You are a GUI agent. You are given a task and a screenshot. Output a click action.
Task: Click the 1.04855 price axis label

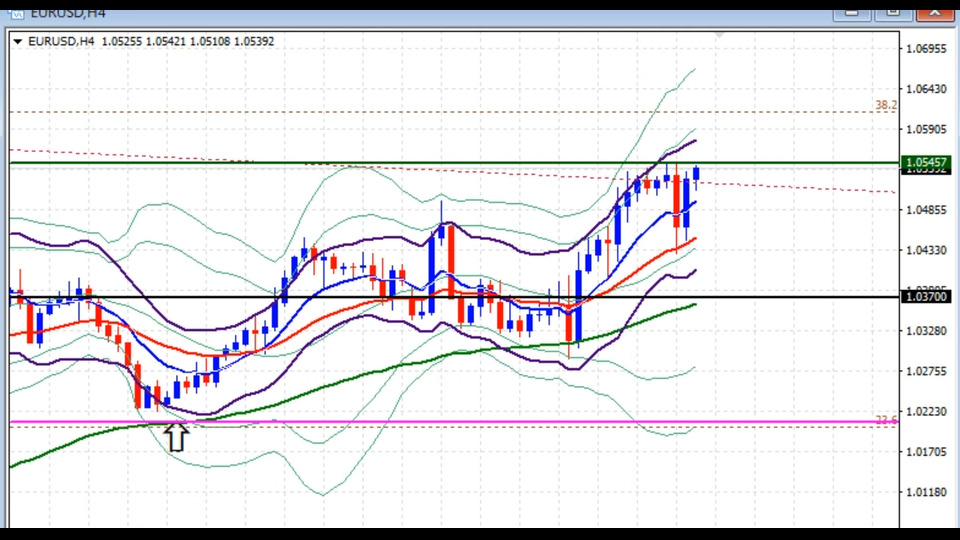click(x=926, y=210)
